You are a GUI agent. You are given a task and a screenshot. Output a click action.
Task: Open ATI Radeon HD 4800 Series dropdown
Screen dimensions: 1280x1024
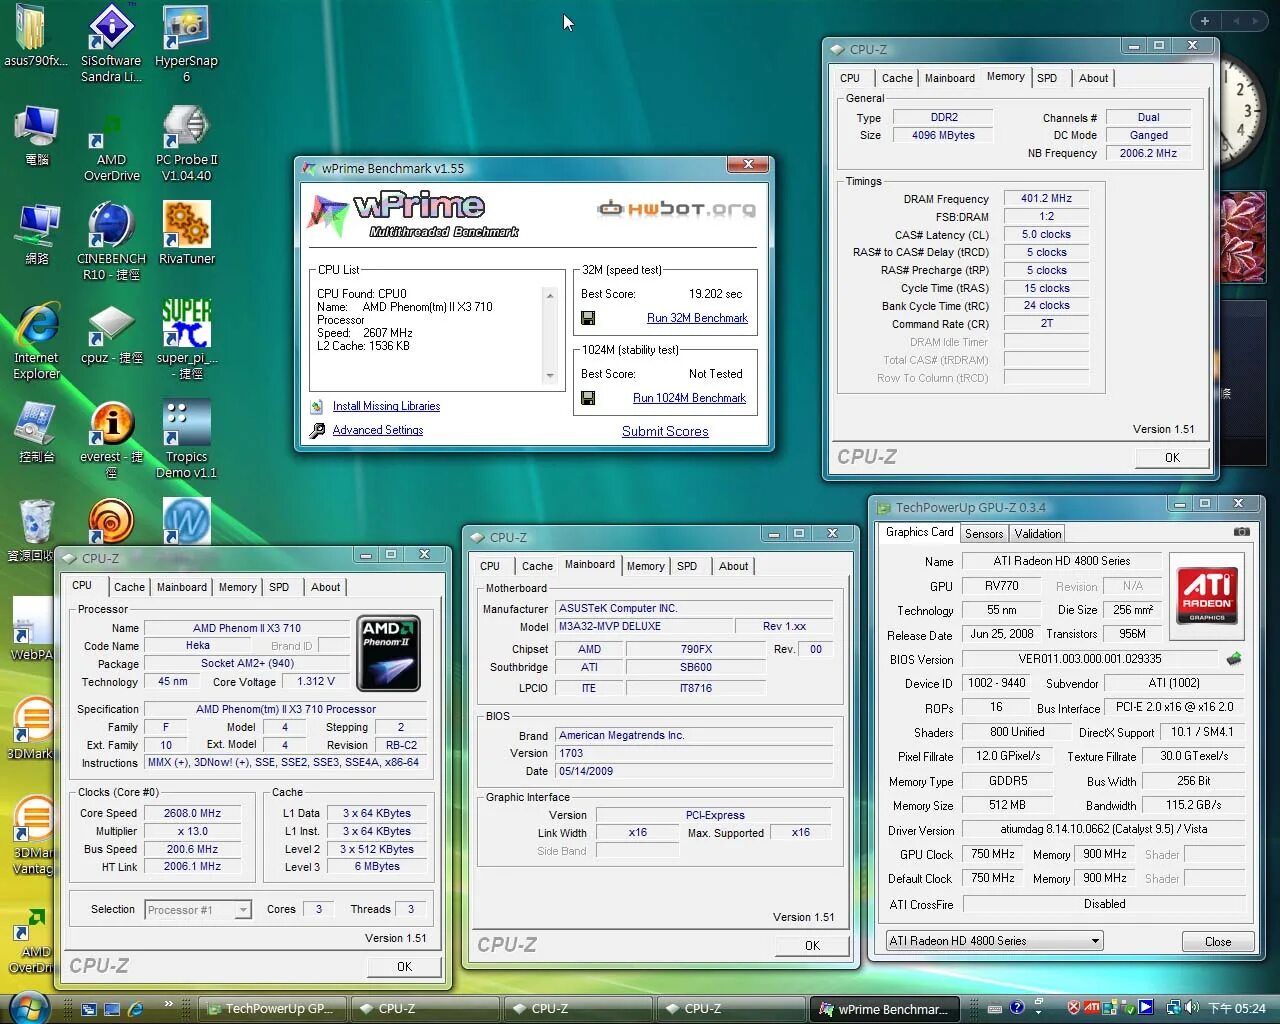coord(995,941)
